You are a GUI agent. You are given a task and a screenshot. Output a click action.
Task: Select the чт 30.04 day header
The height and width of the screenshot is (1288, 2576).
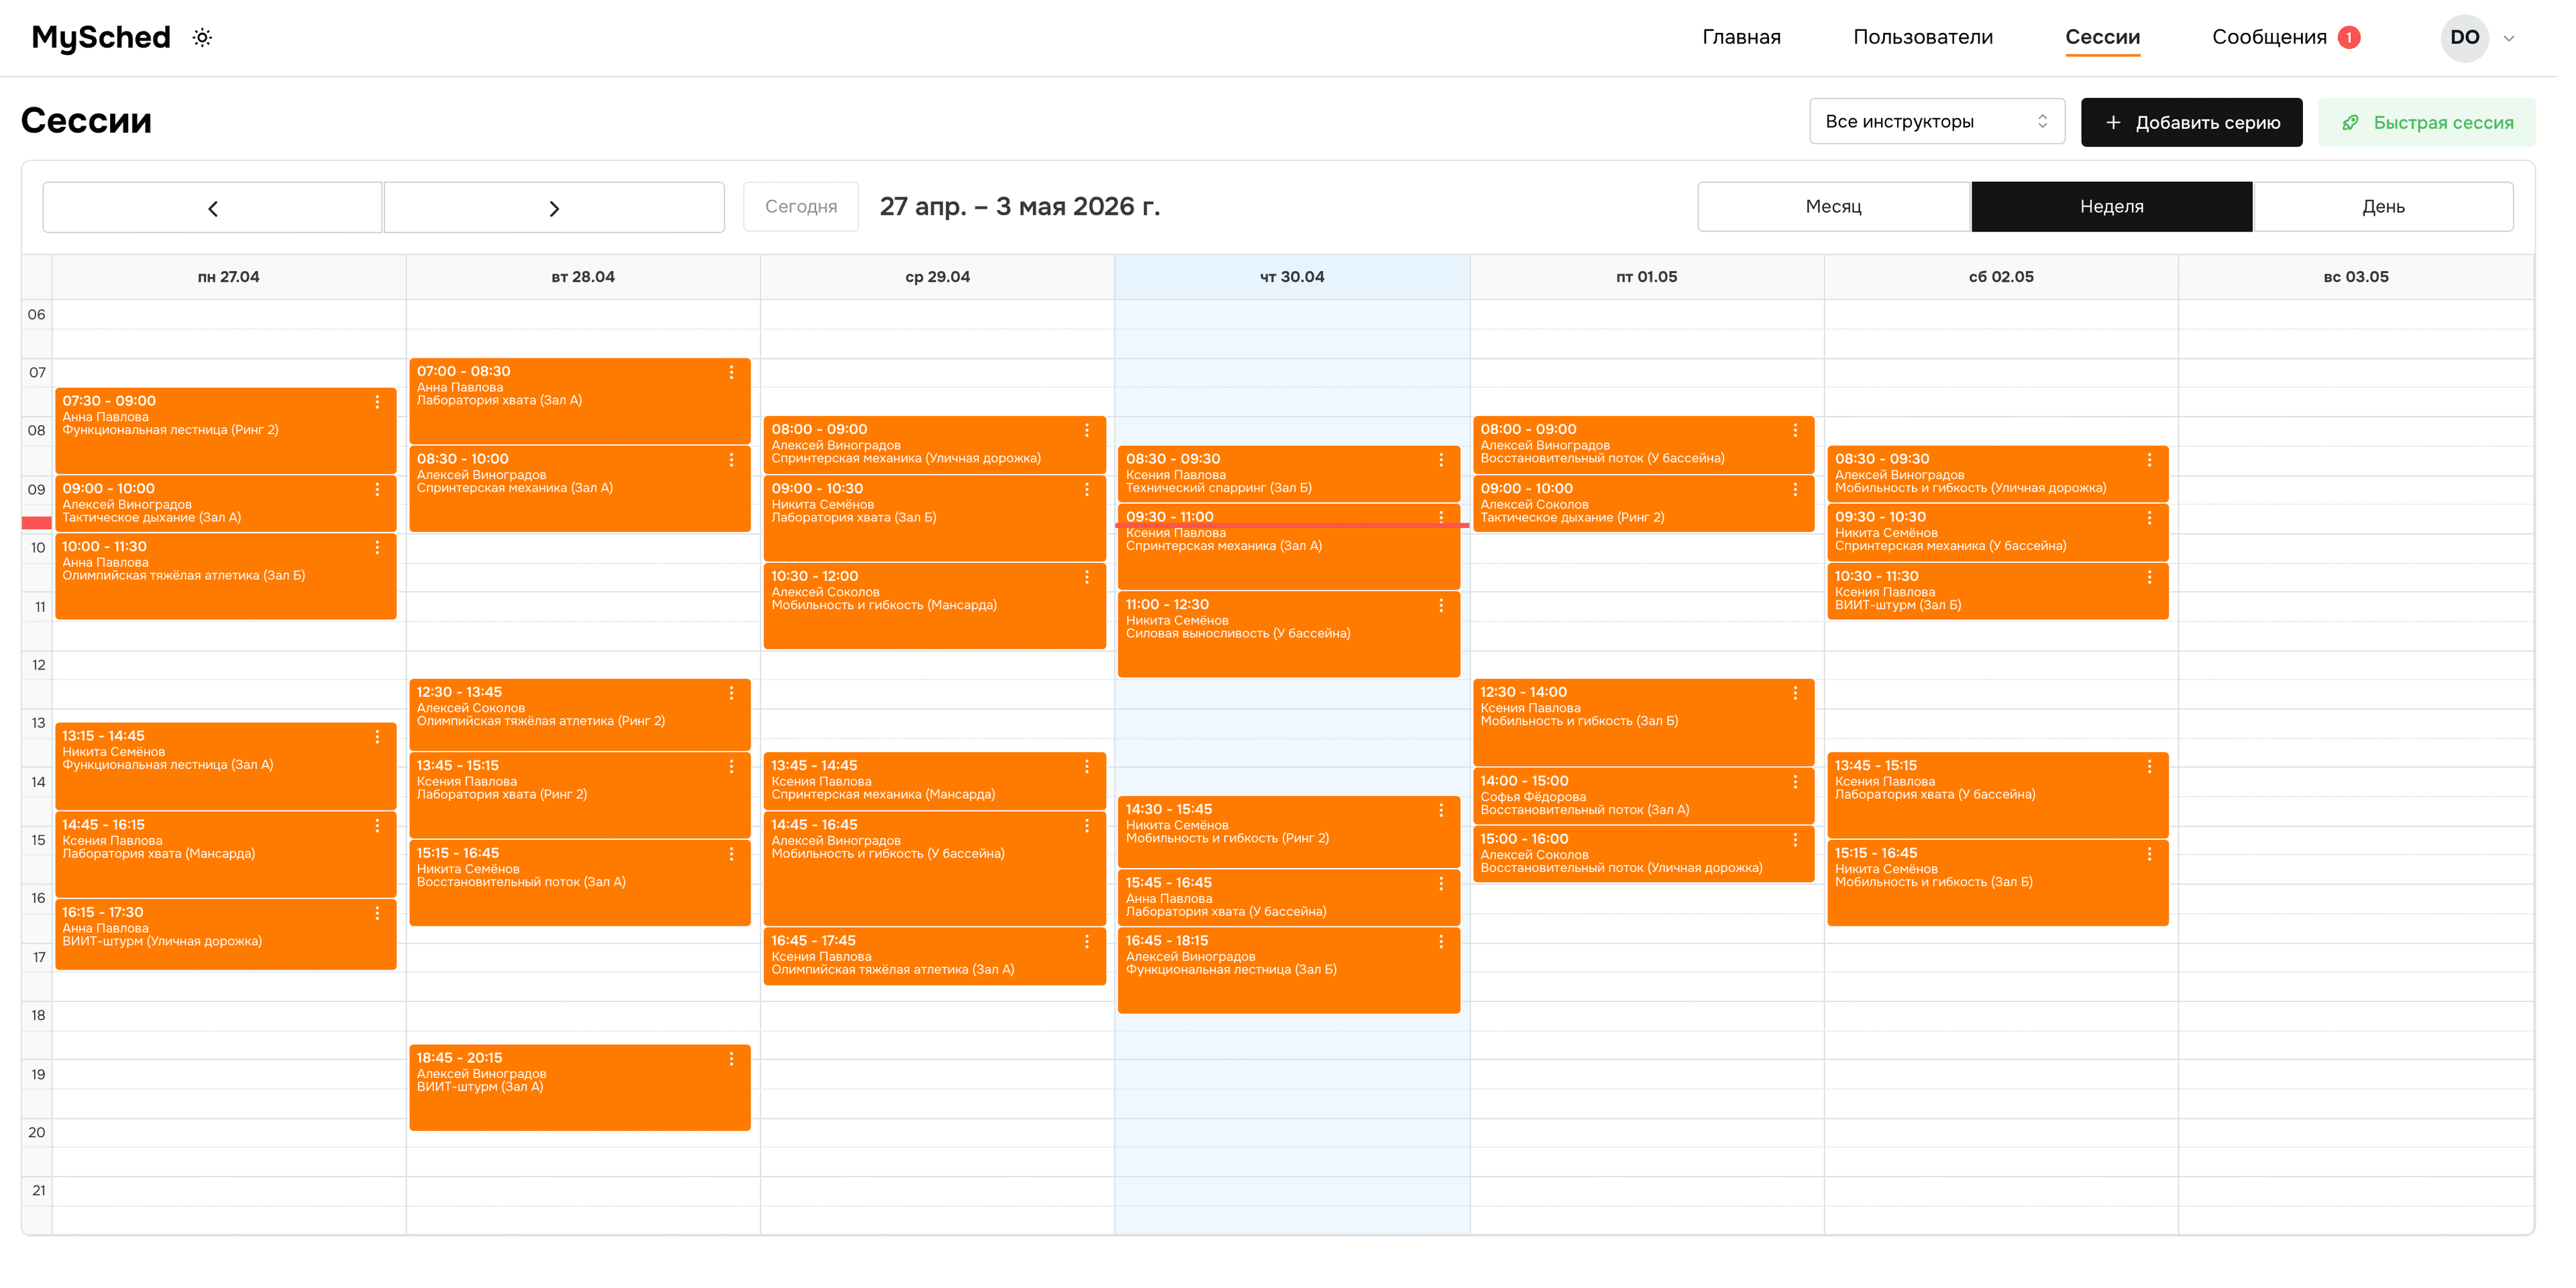point(1292,277)
